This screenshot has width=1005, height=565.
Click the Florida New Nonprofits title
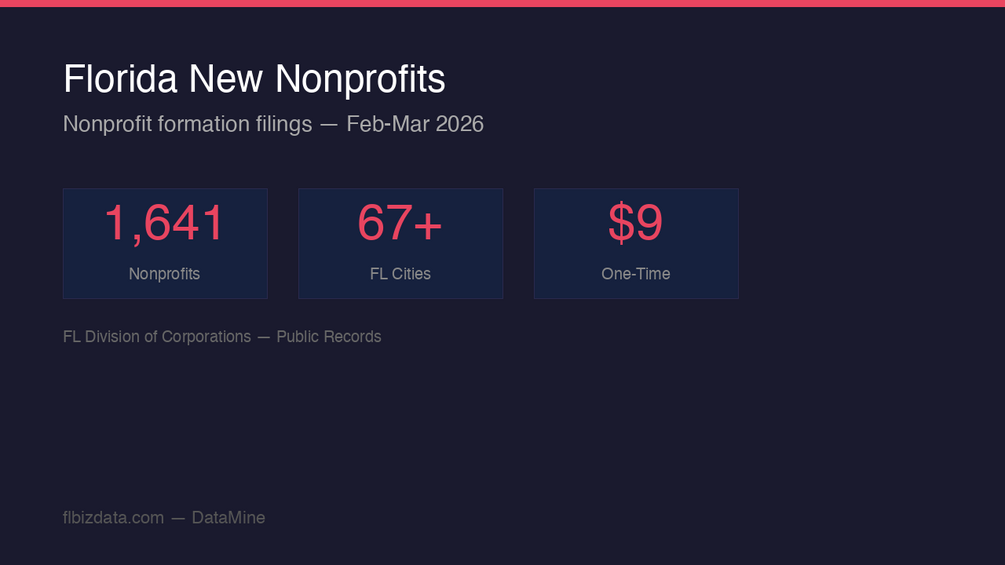254,79
